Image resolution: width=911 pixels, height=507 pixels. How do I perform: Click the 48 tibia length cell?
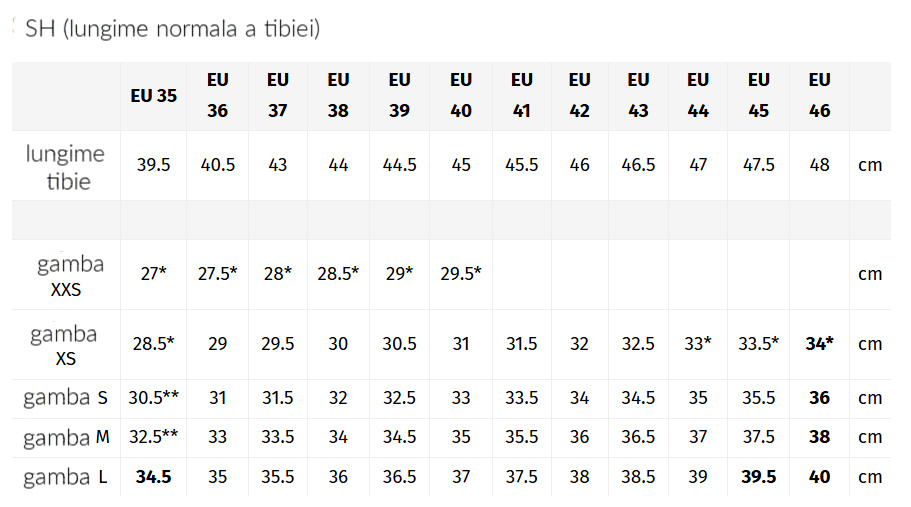pyautogui.click(x=819, y=165)
